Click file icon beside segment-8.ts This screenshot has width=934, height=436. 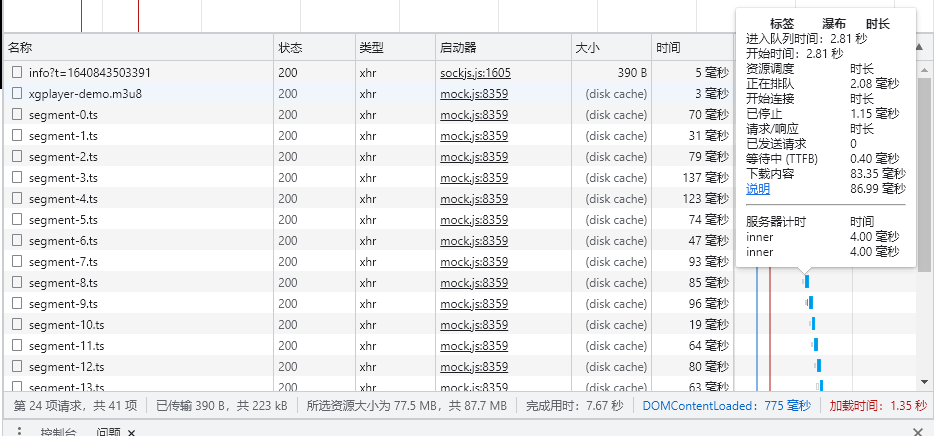click(x=17, y=282)
